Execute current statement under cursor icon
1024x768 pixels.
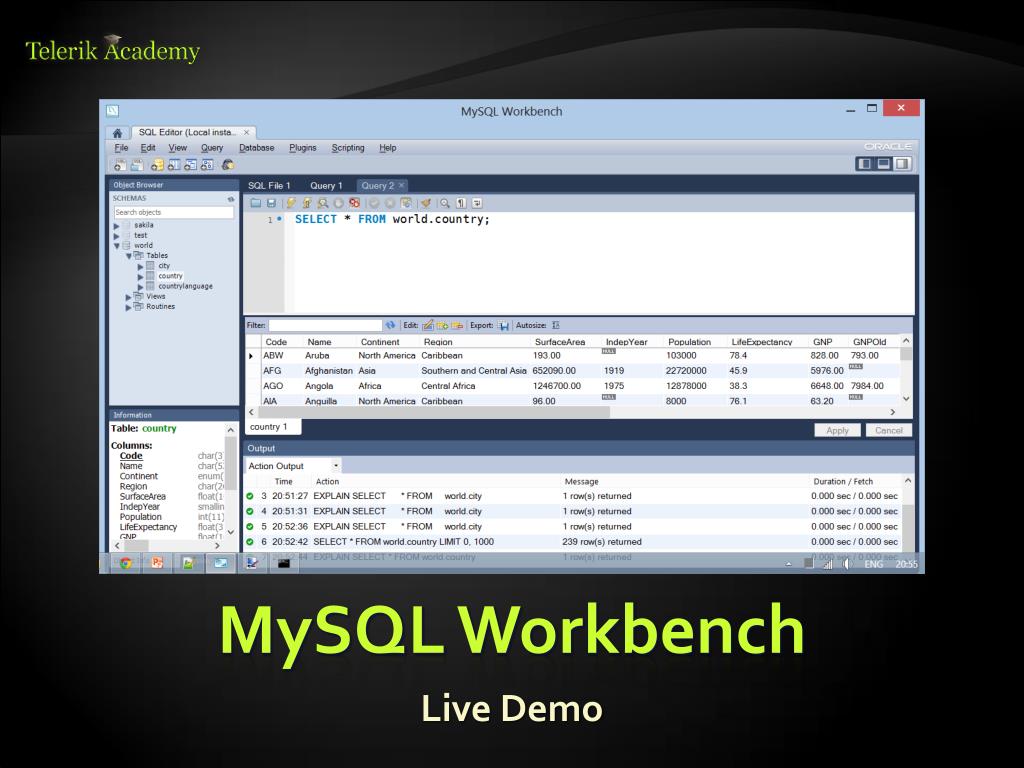tap(307, 203)
